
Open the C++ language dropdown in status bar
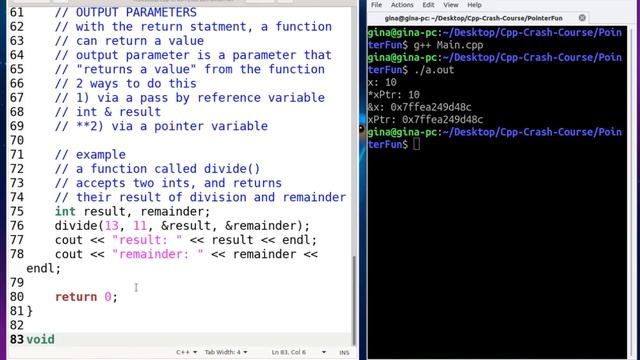[187, 352]
